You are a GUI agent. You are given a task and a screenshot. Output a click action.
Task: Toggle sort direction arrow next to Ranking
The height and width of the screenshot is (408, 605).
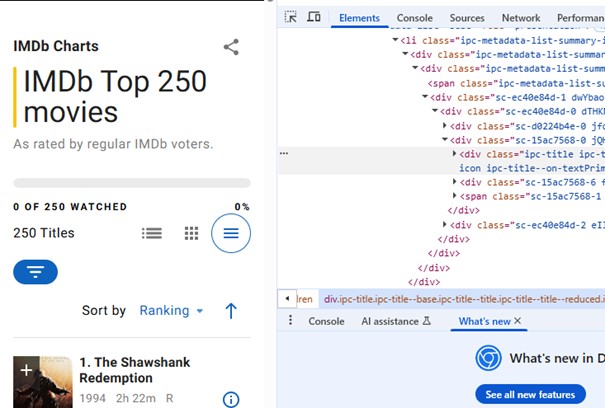click(x=231, y=311)
